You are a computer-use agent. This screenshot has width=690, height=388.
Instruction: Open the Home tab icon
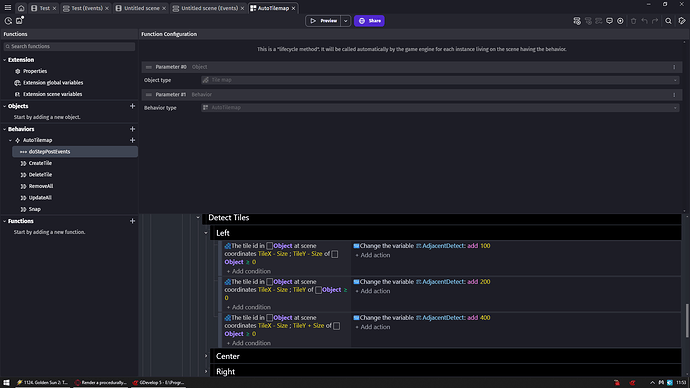(x=21, y=8)
